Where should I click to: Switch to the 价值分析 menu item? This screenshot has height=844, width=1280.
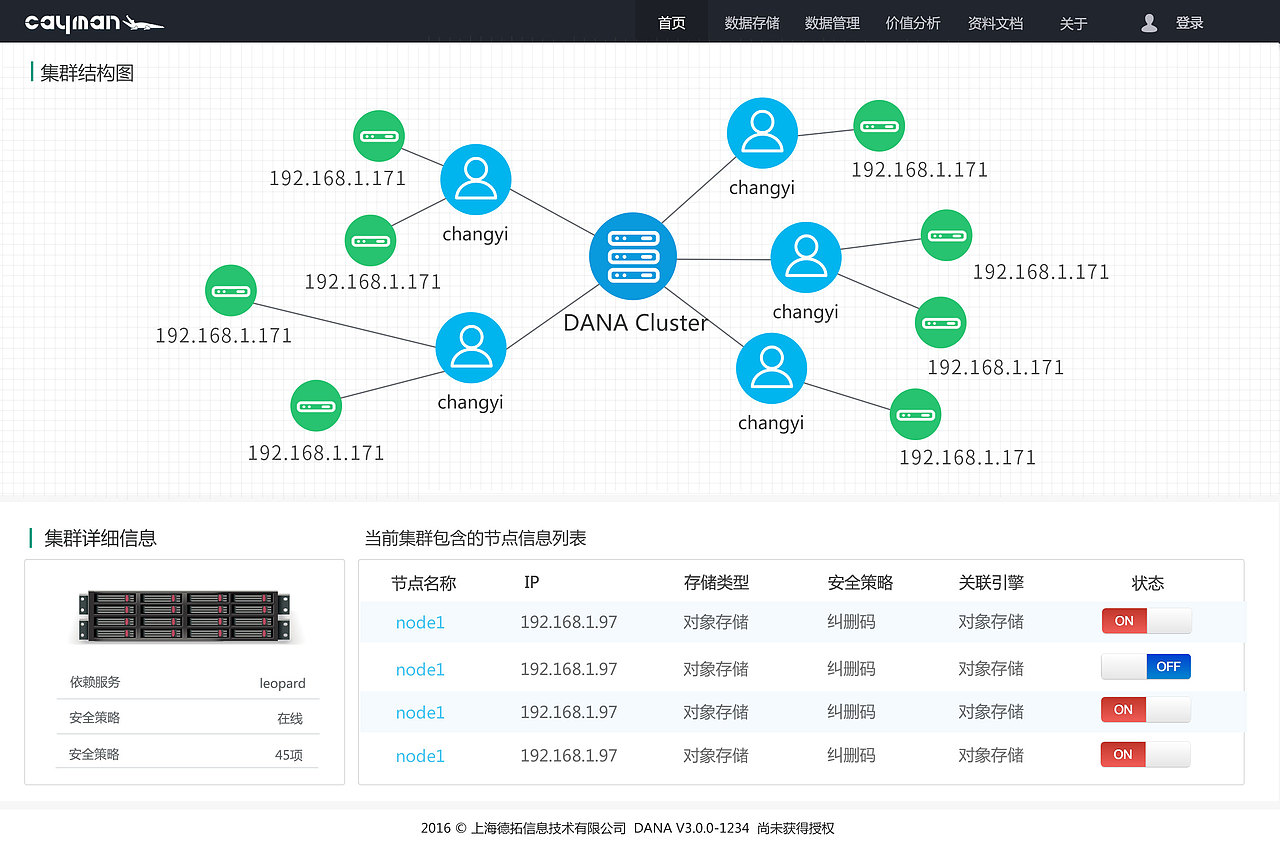tap(913, 23)
